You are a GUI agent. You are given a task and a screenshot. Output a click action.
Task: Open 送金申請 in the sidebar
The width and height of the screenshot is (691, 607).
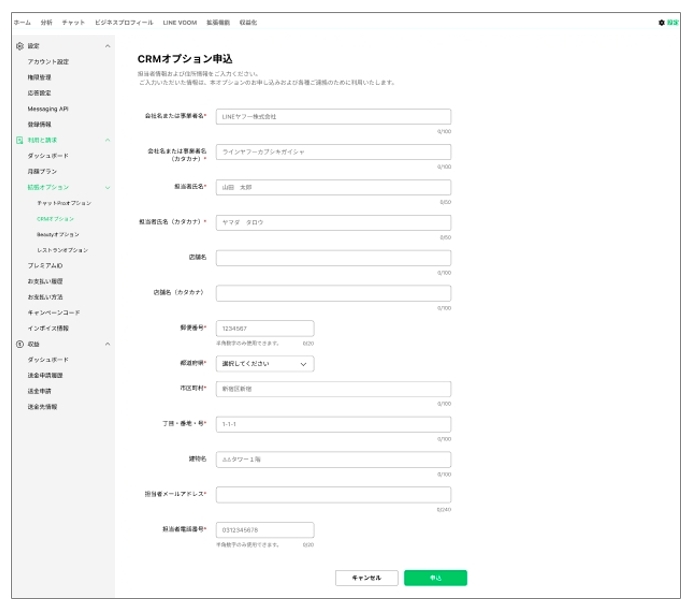[x=39, y=391]
